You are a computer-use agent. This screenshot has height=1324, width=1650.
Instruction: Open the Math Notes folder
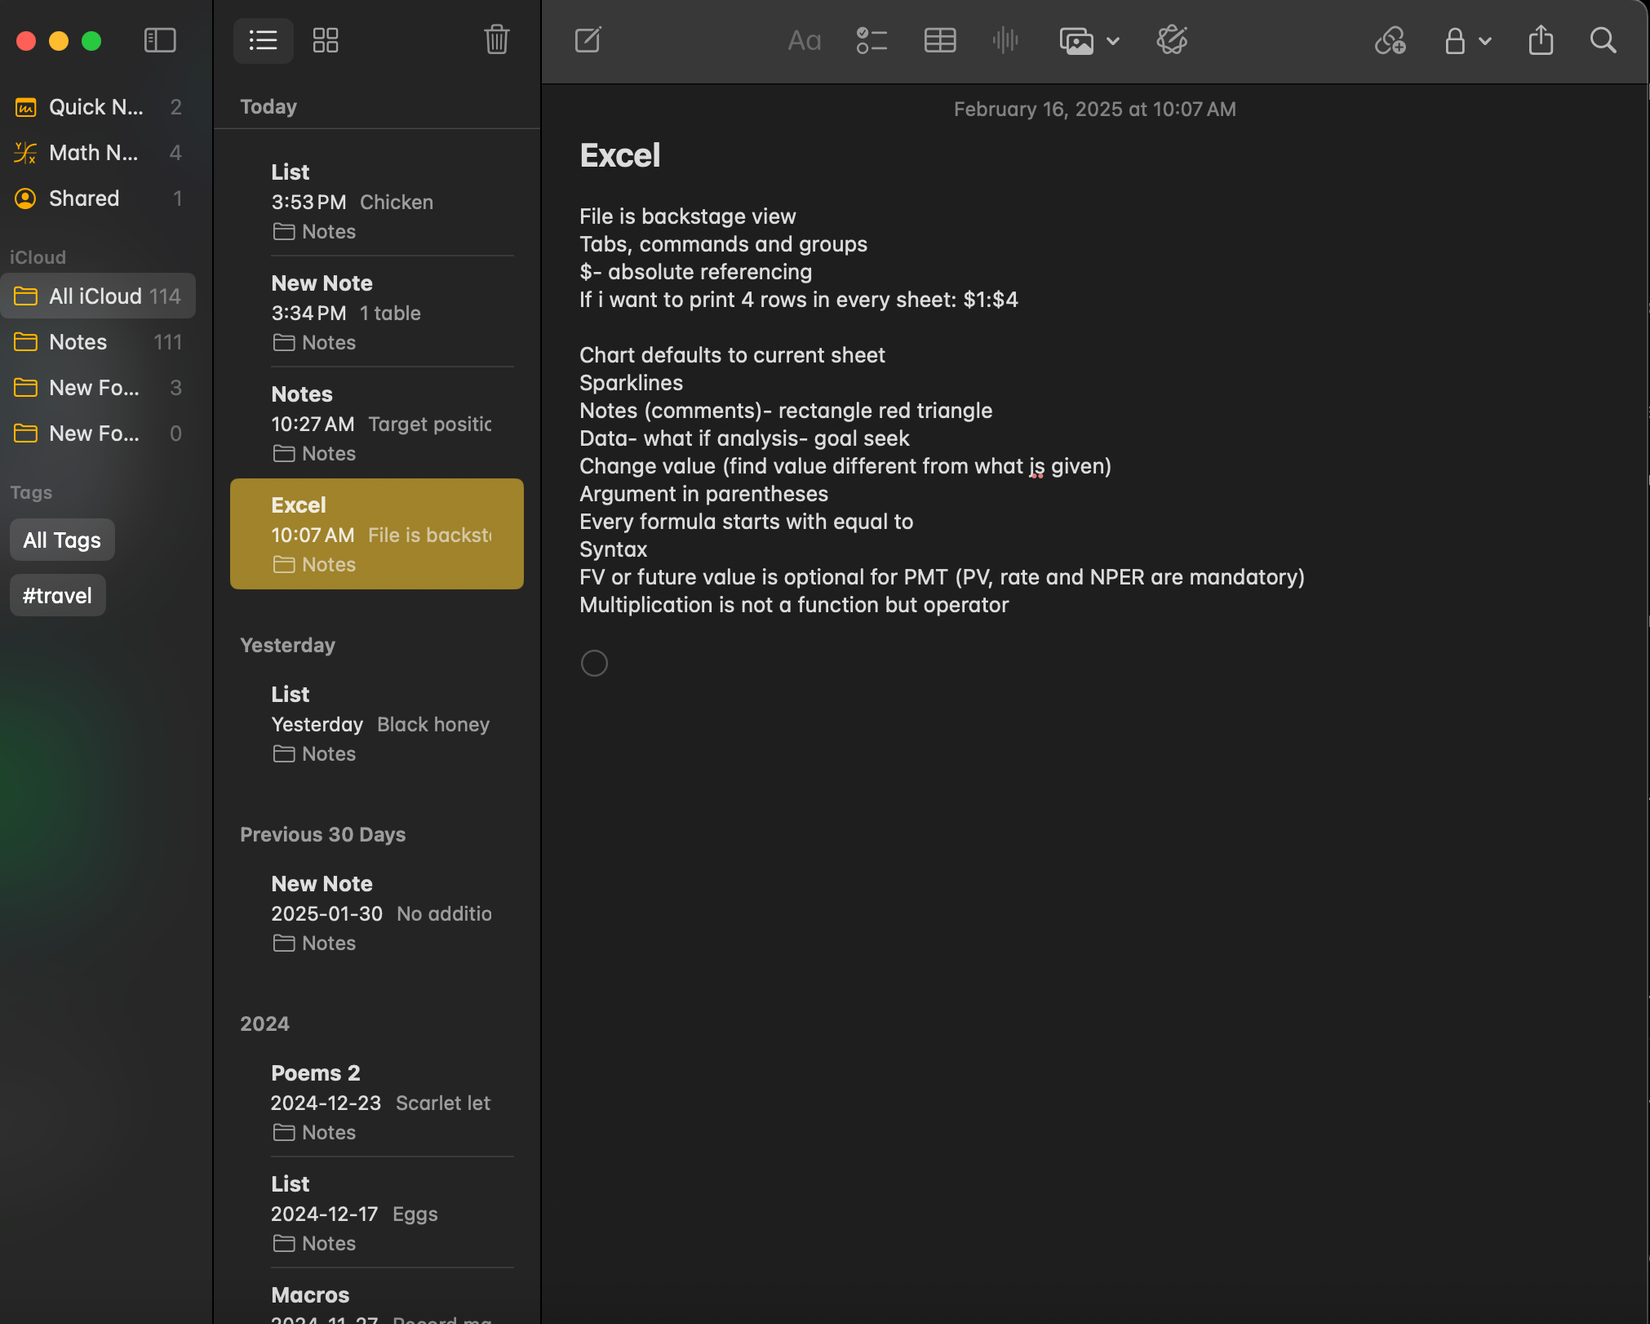click(x=94, y=153)
